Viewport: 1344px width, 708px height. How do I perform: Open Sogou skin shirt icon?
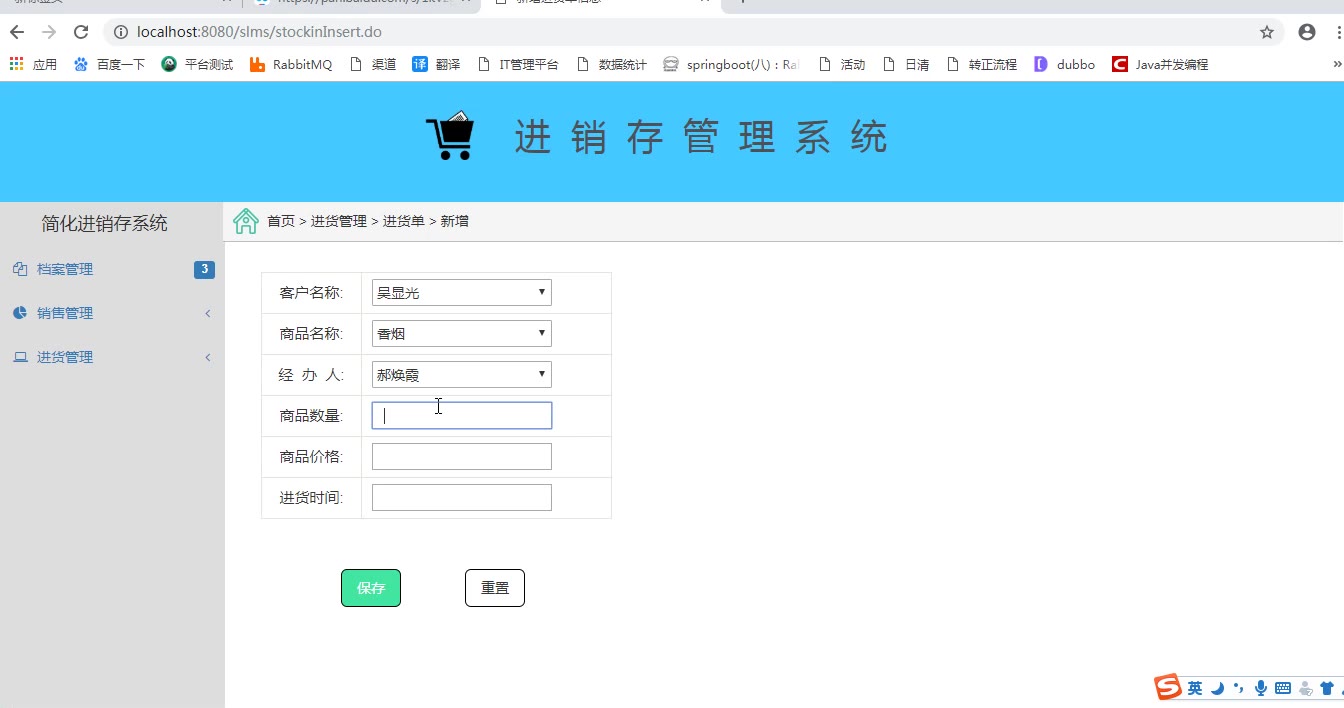tap(1327, 688)
